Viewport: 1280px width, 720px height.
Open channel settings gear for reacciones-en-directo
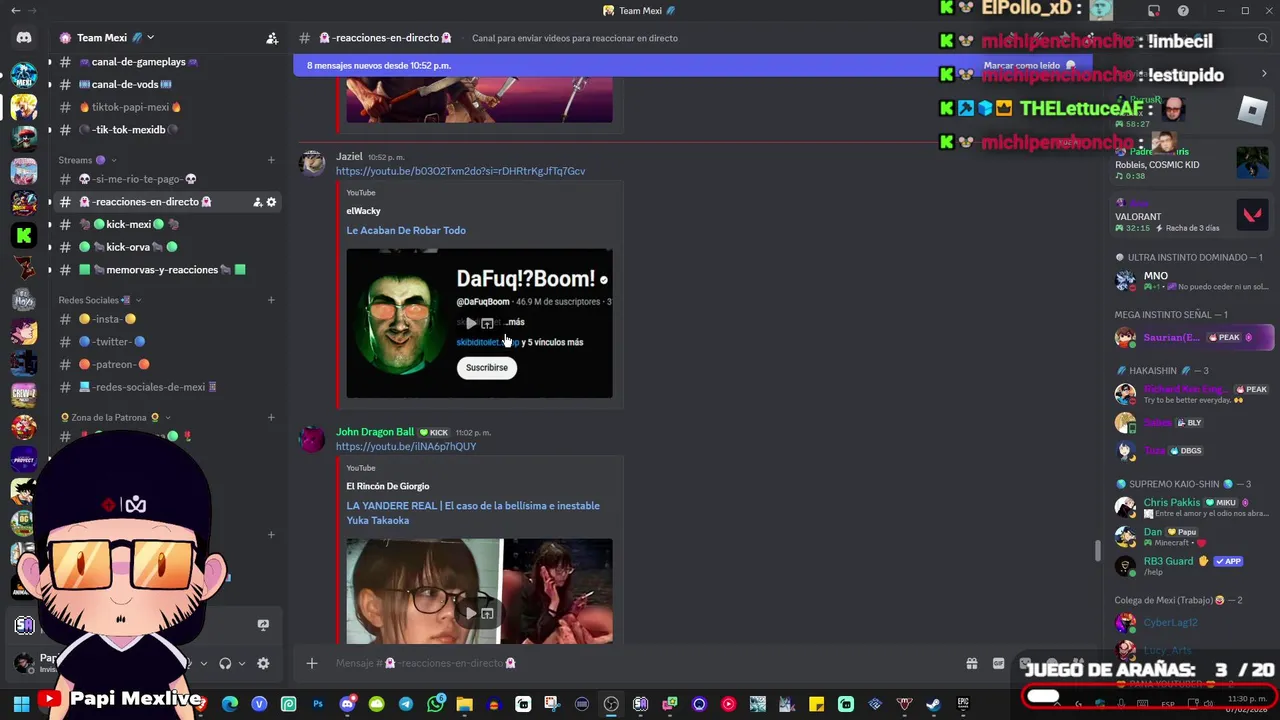[x=271, y=202]
